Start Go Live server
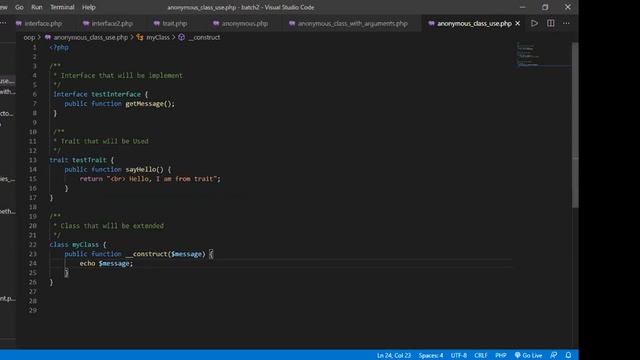640x360 pixels. coord(528,355)
